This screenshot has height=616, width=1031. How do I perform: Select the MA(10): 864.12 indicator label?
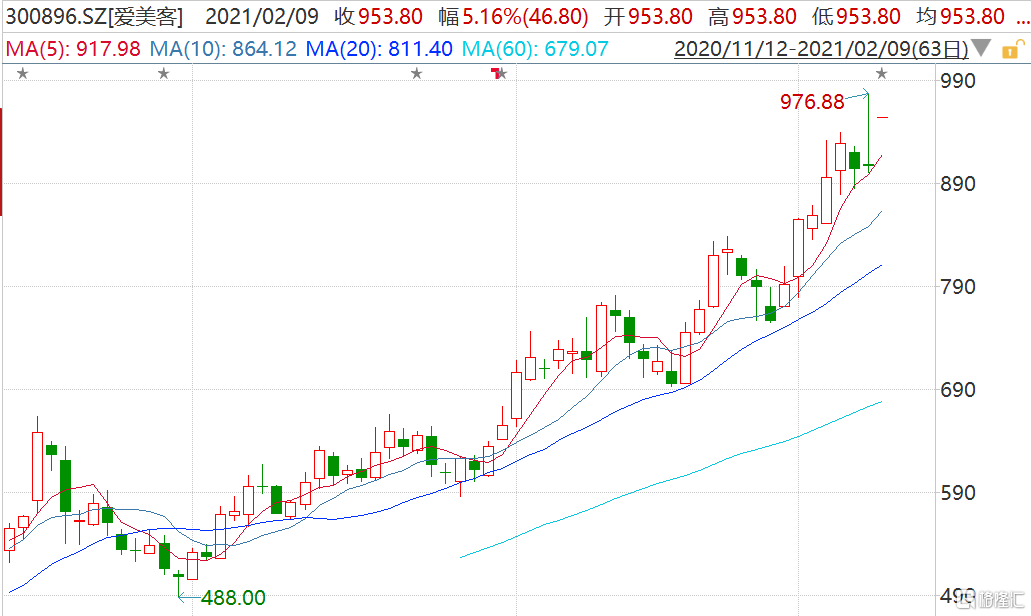(x=224, y=49)
